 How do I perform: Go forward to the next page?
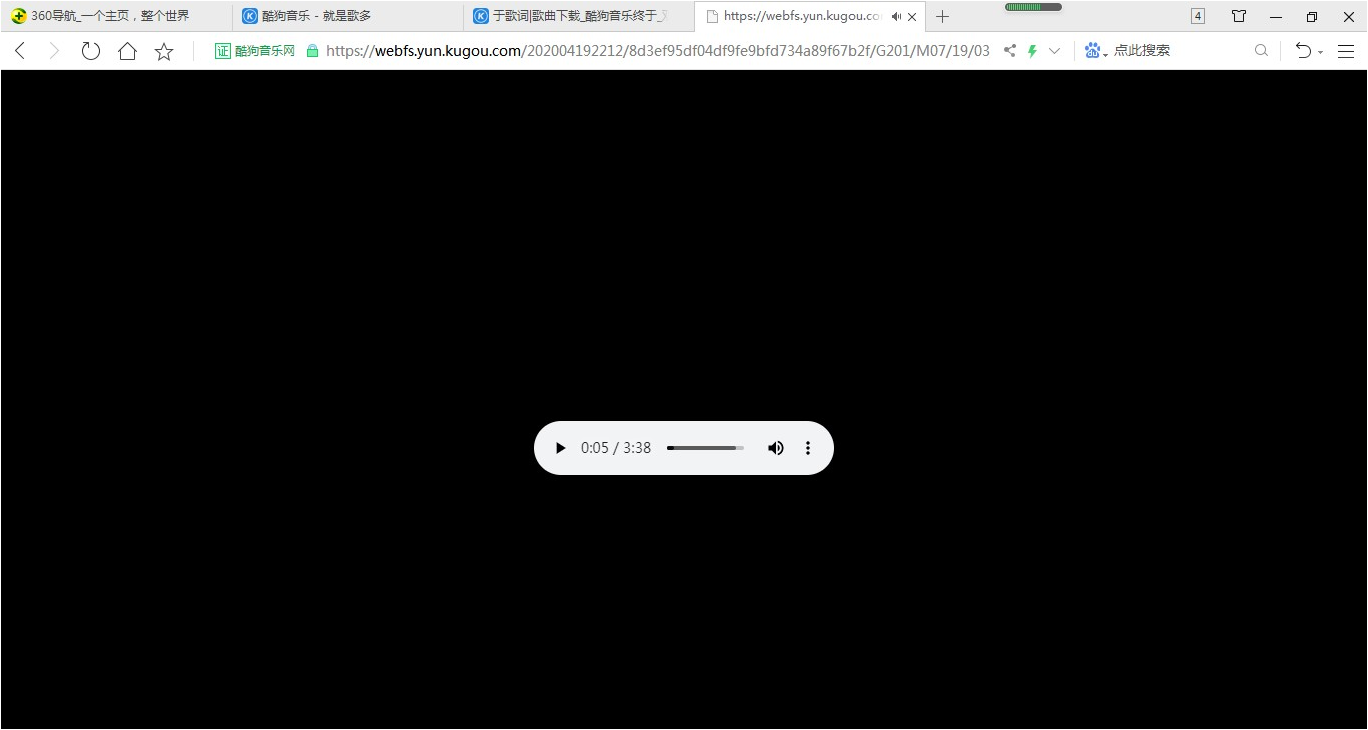coord(54,51)
